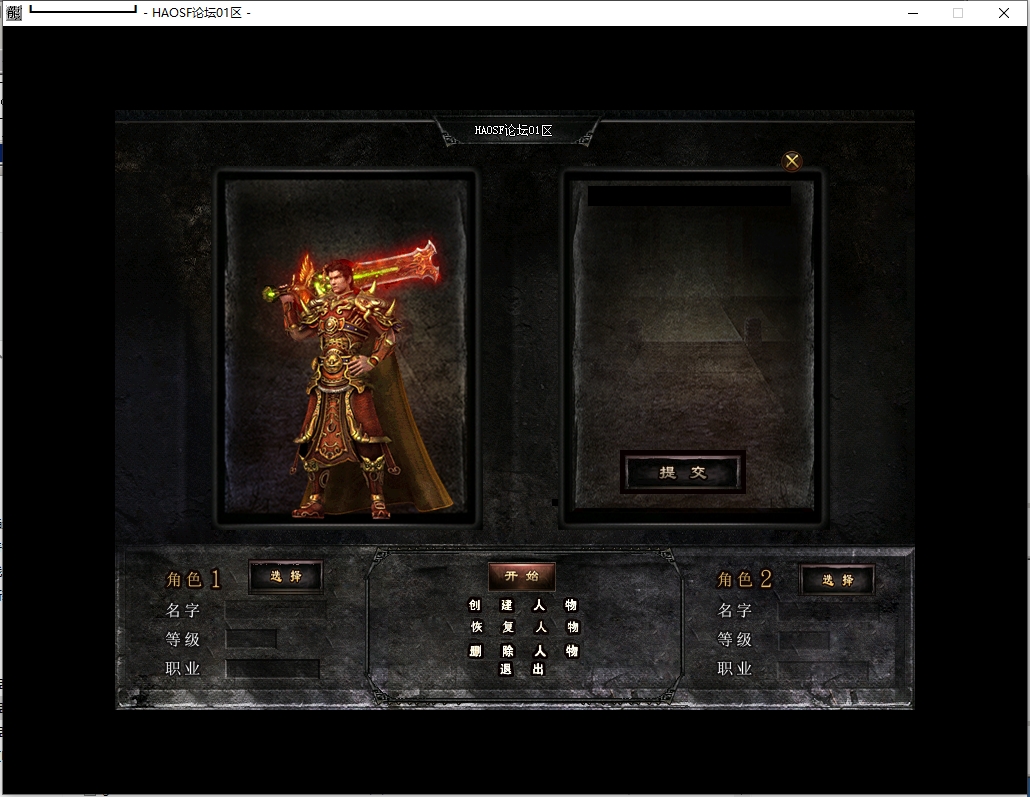
Task: Click the 选择 button for 角色2
Action: click(x=837, y=580)
